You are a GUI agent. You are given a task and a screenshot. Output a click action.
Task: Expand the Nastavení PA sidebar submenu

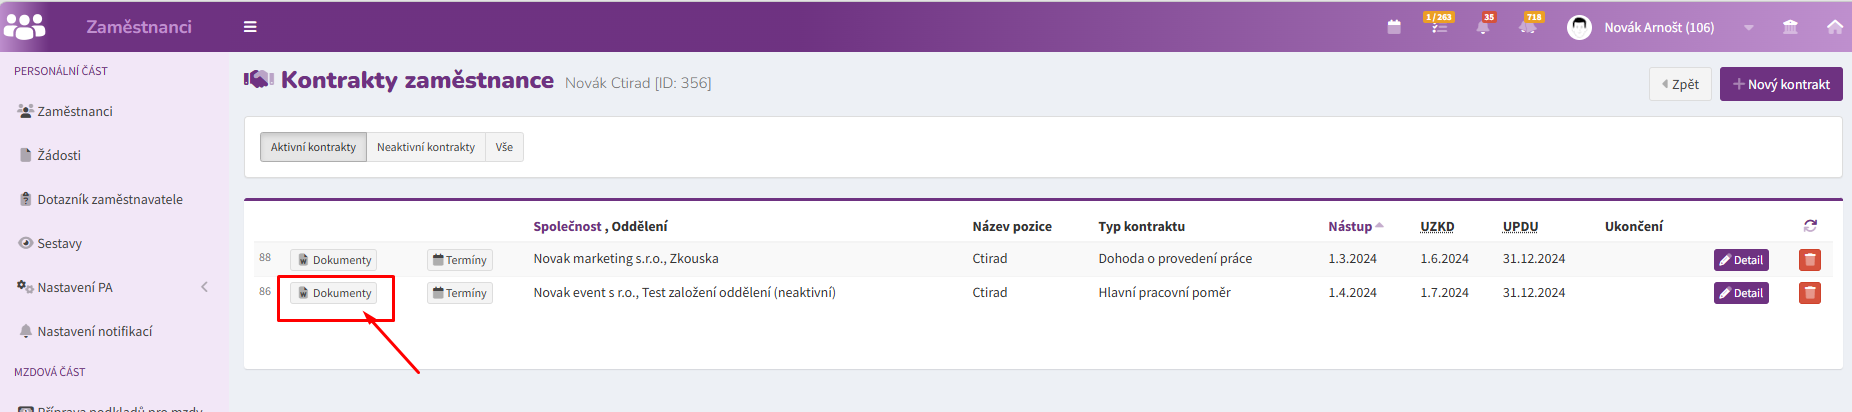click(204, 287)
